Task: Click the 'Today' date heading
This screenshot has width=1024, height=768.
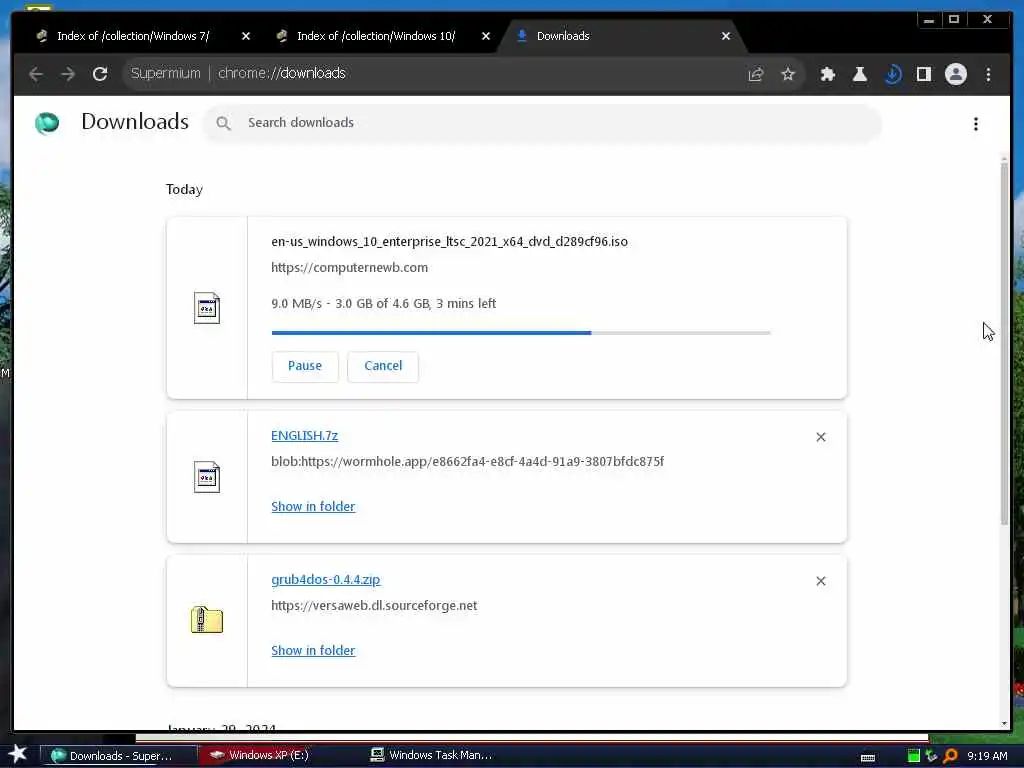Action: point(184,189)
